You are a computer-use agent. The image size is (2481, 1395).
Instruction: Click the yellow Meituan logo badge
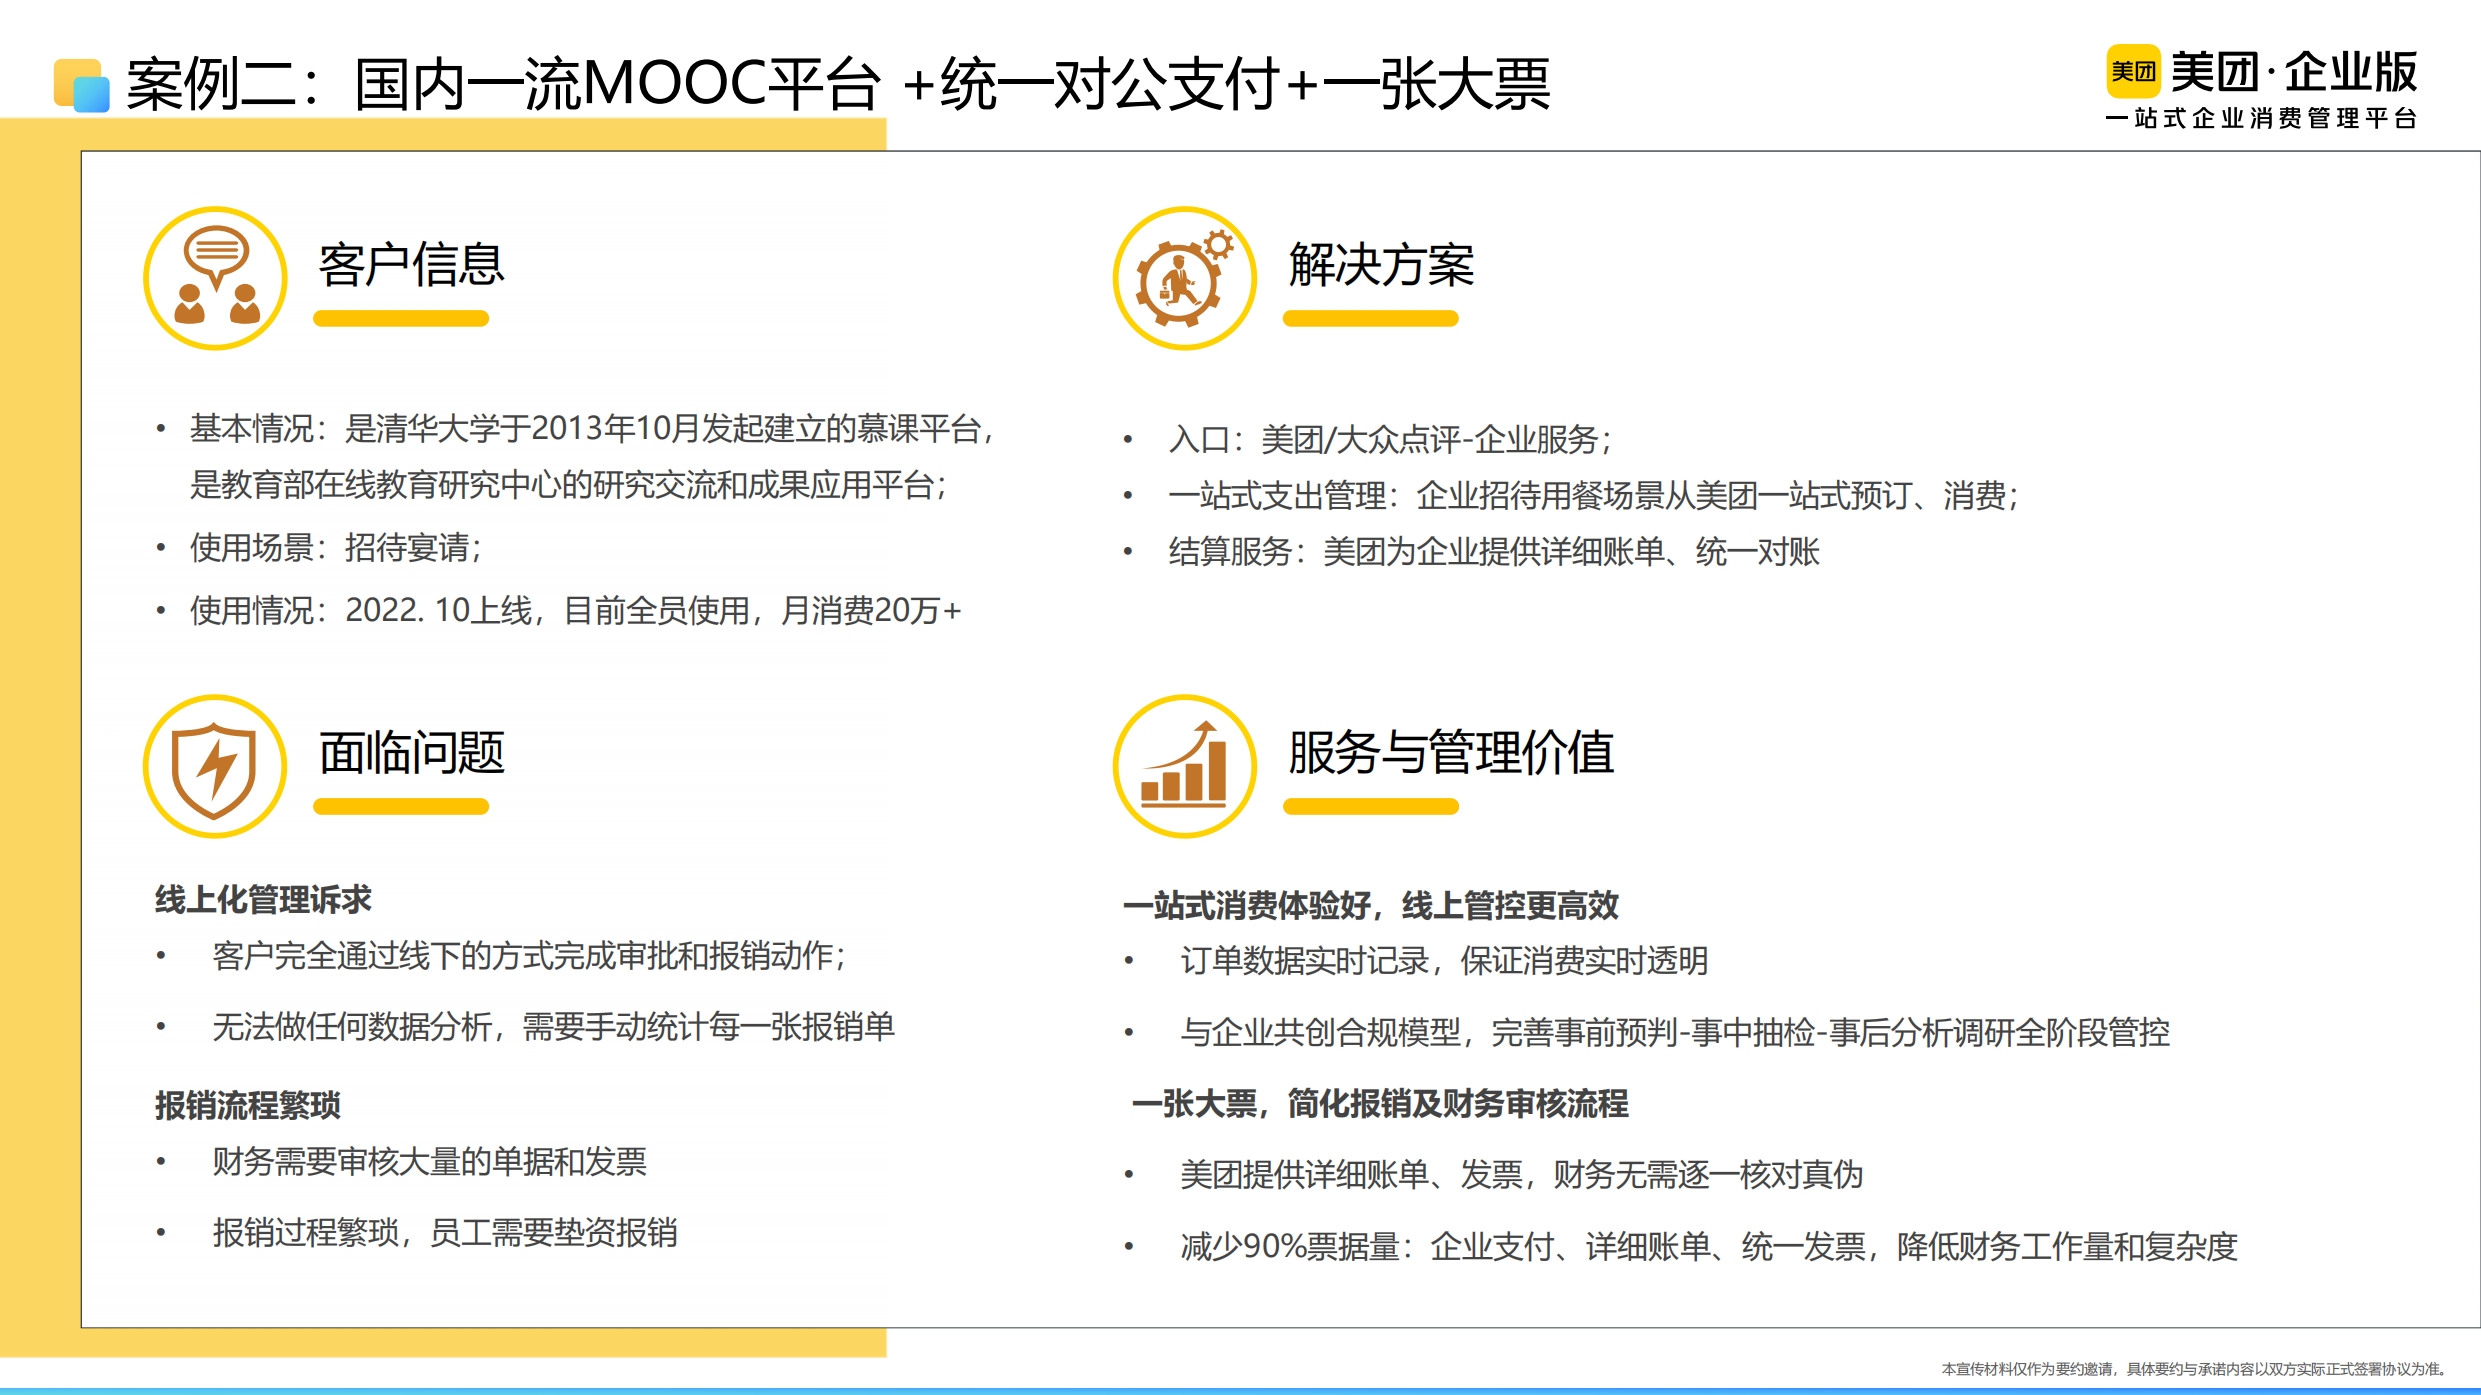(x=2133, y=71)
